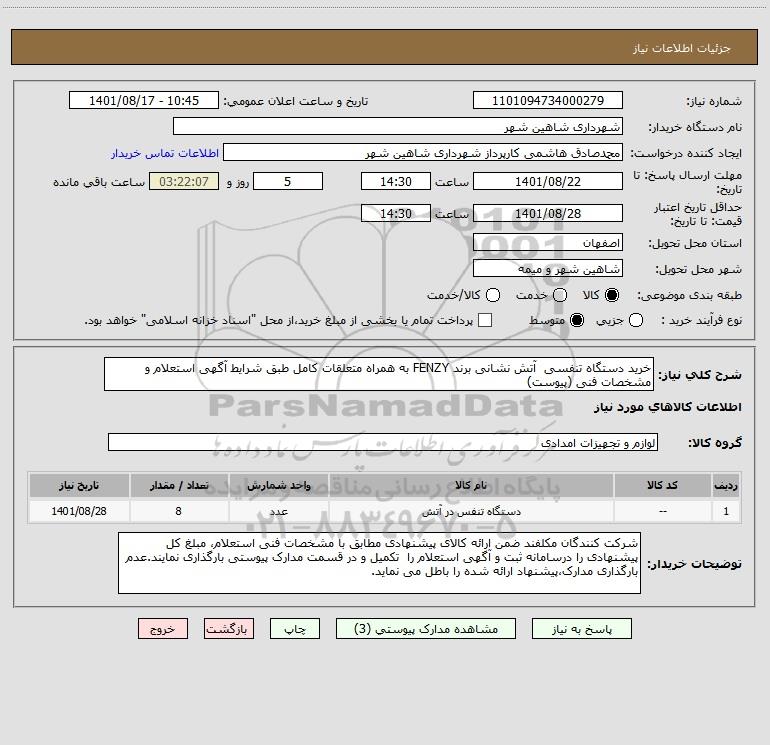Click the price validity time 14:30 field

pos(396,213)
